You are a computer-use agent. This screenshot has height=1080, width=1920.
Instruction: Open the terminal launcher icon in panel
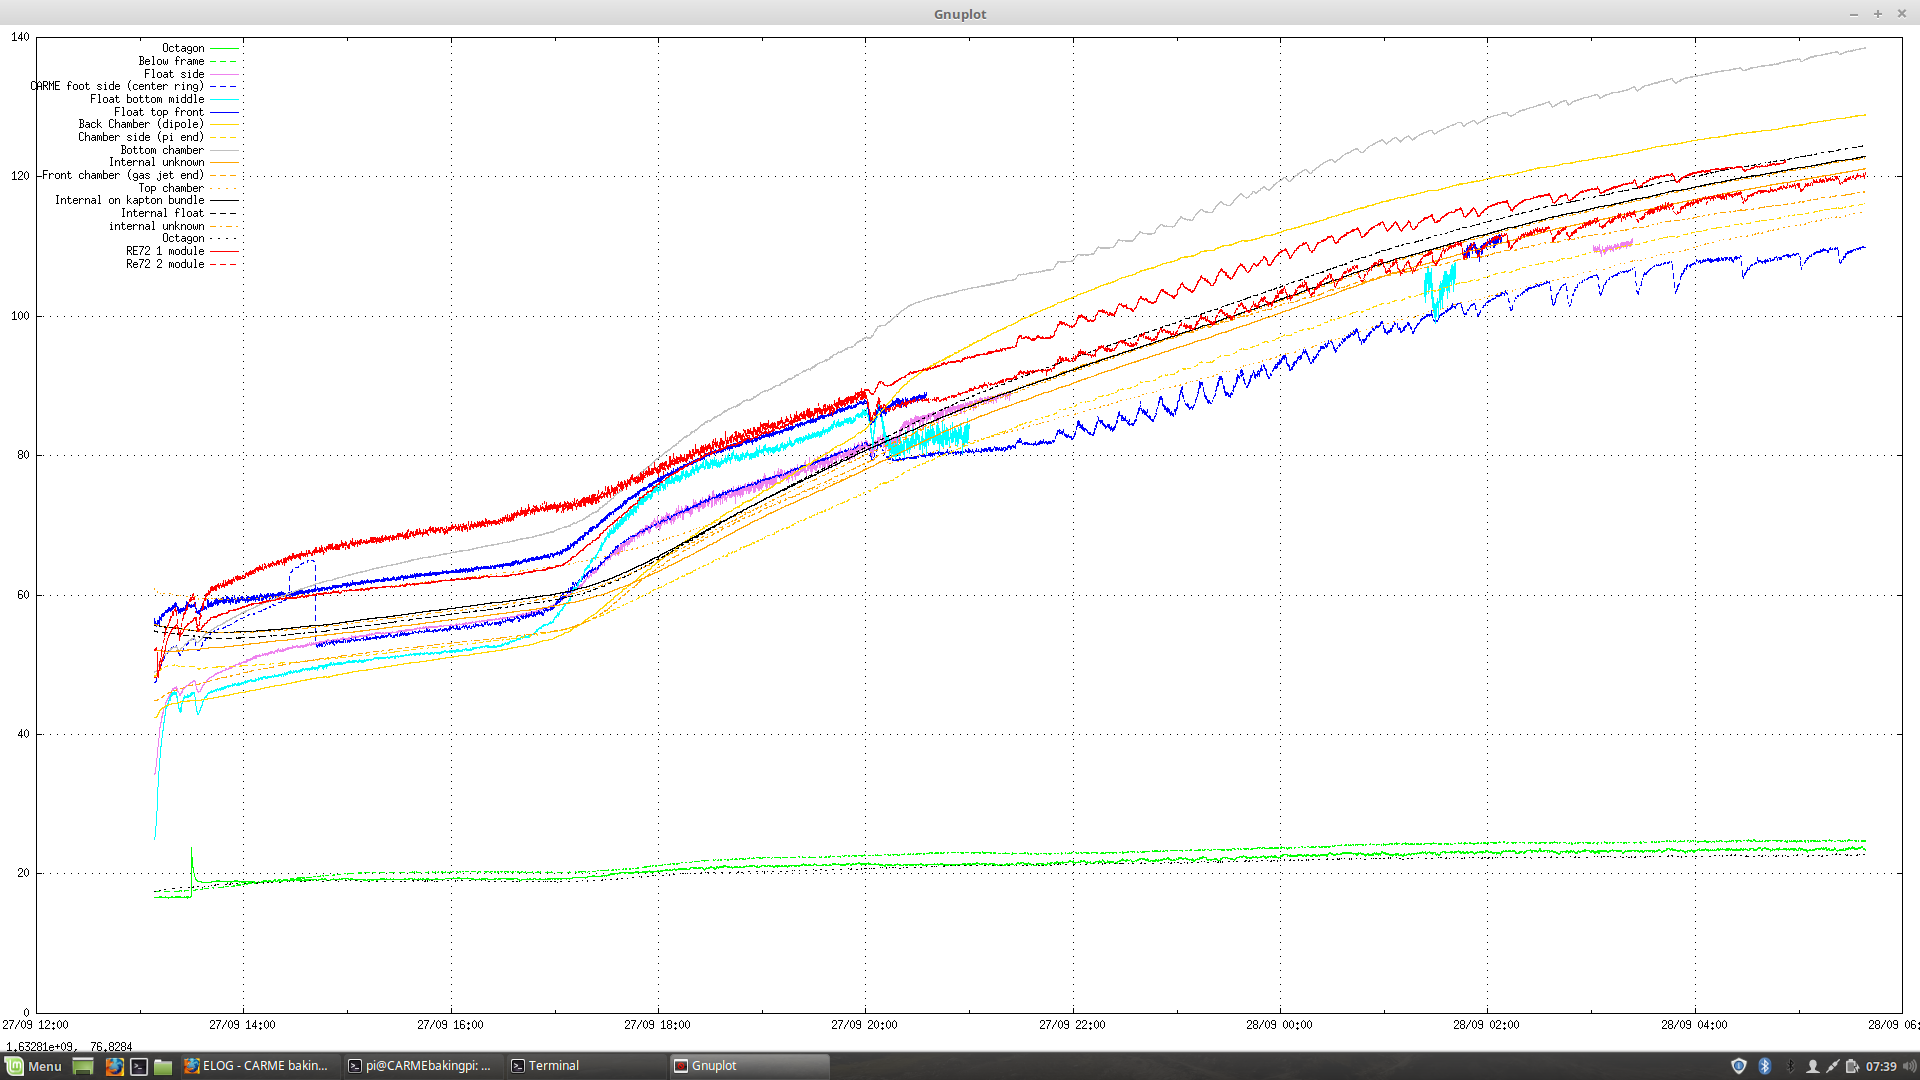(x=139, y=1066)
